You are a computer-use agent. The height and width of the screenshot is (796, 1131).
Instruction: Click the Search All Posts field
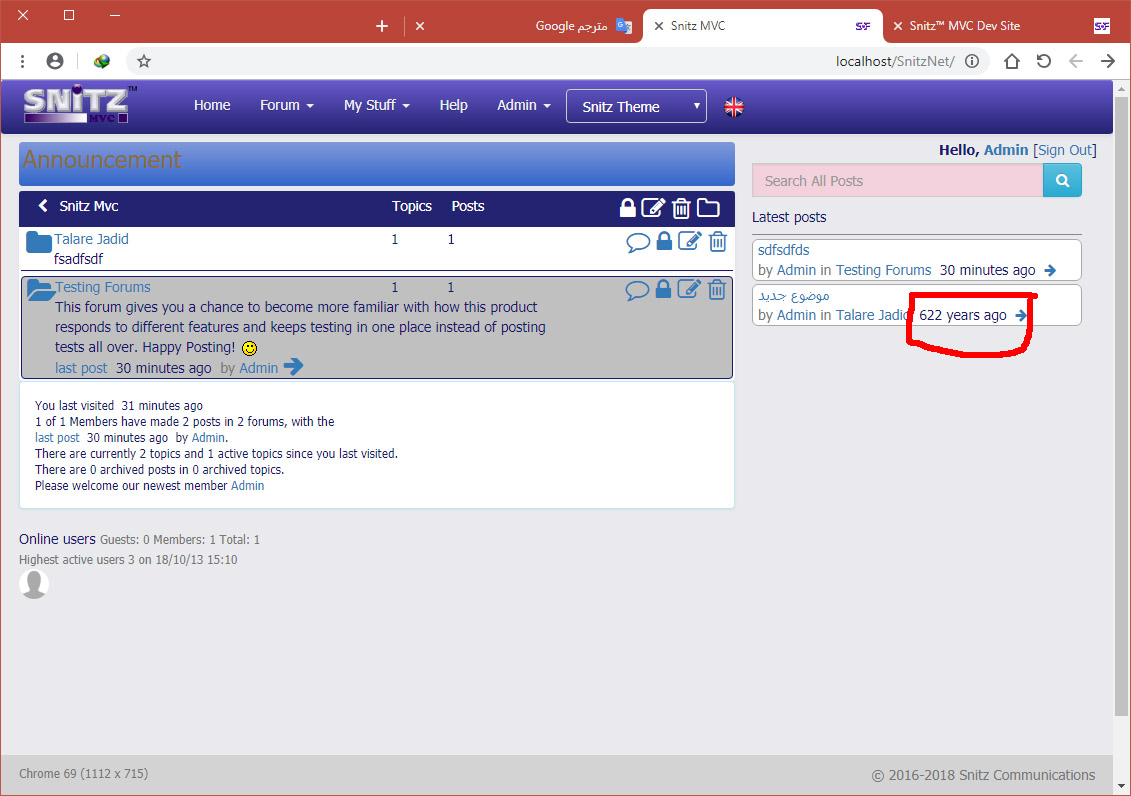897,181
